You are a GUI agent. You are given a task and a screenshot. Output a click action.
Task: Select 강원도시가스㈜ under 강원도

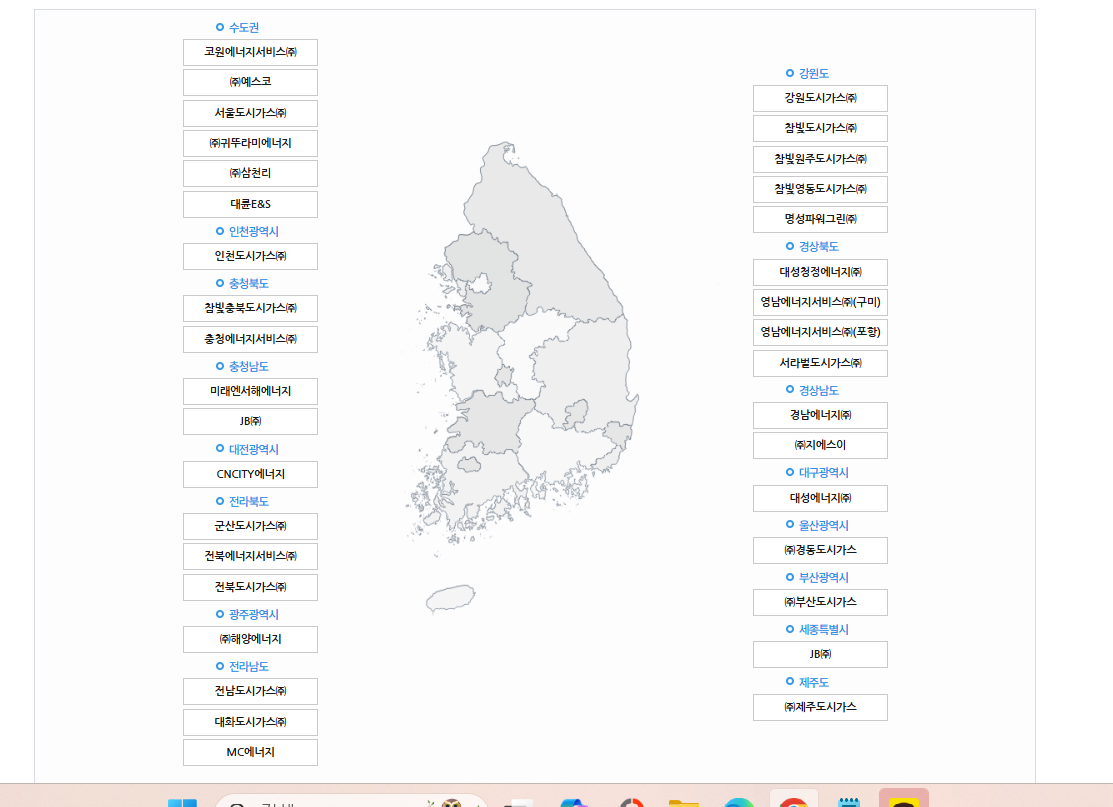click(820, 99)
